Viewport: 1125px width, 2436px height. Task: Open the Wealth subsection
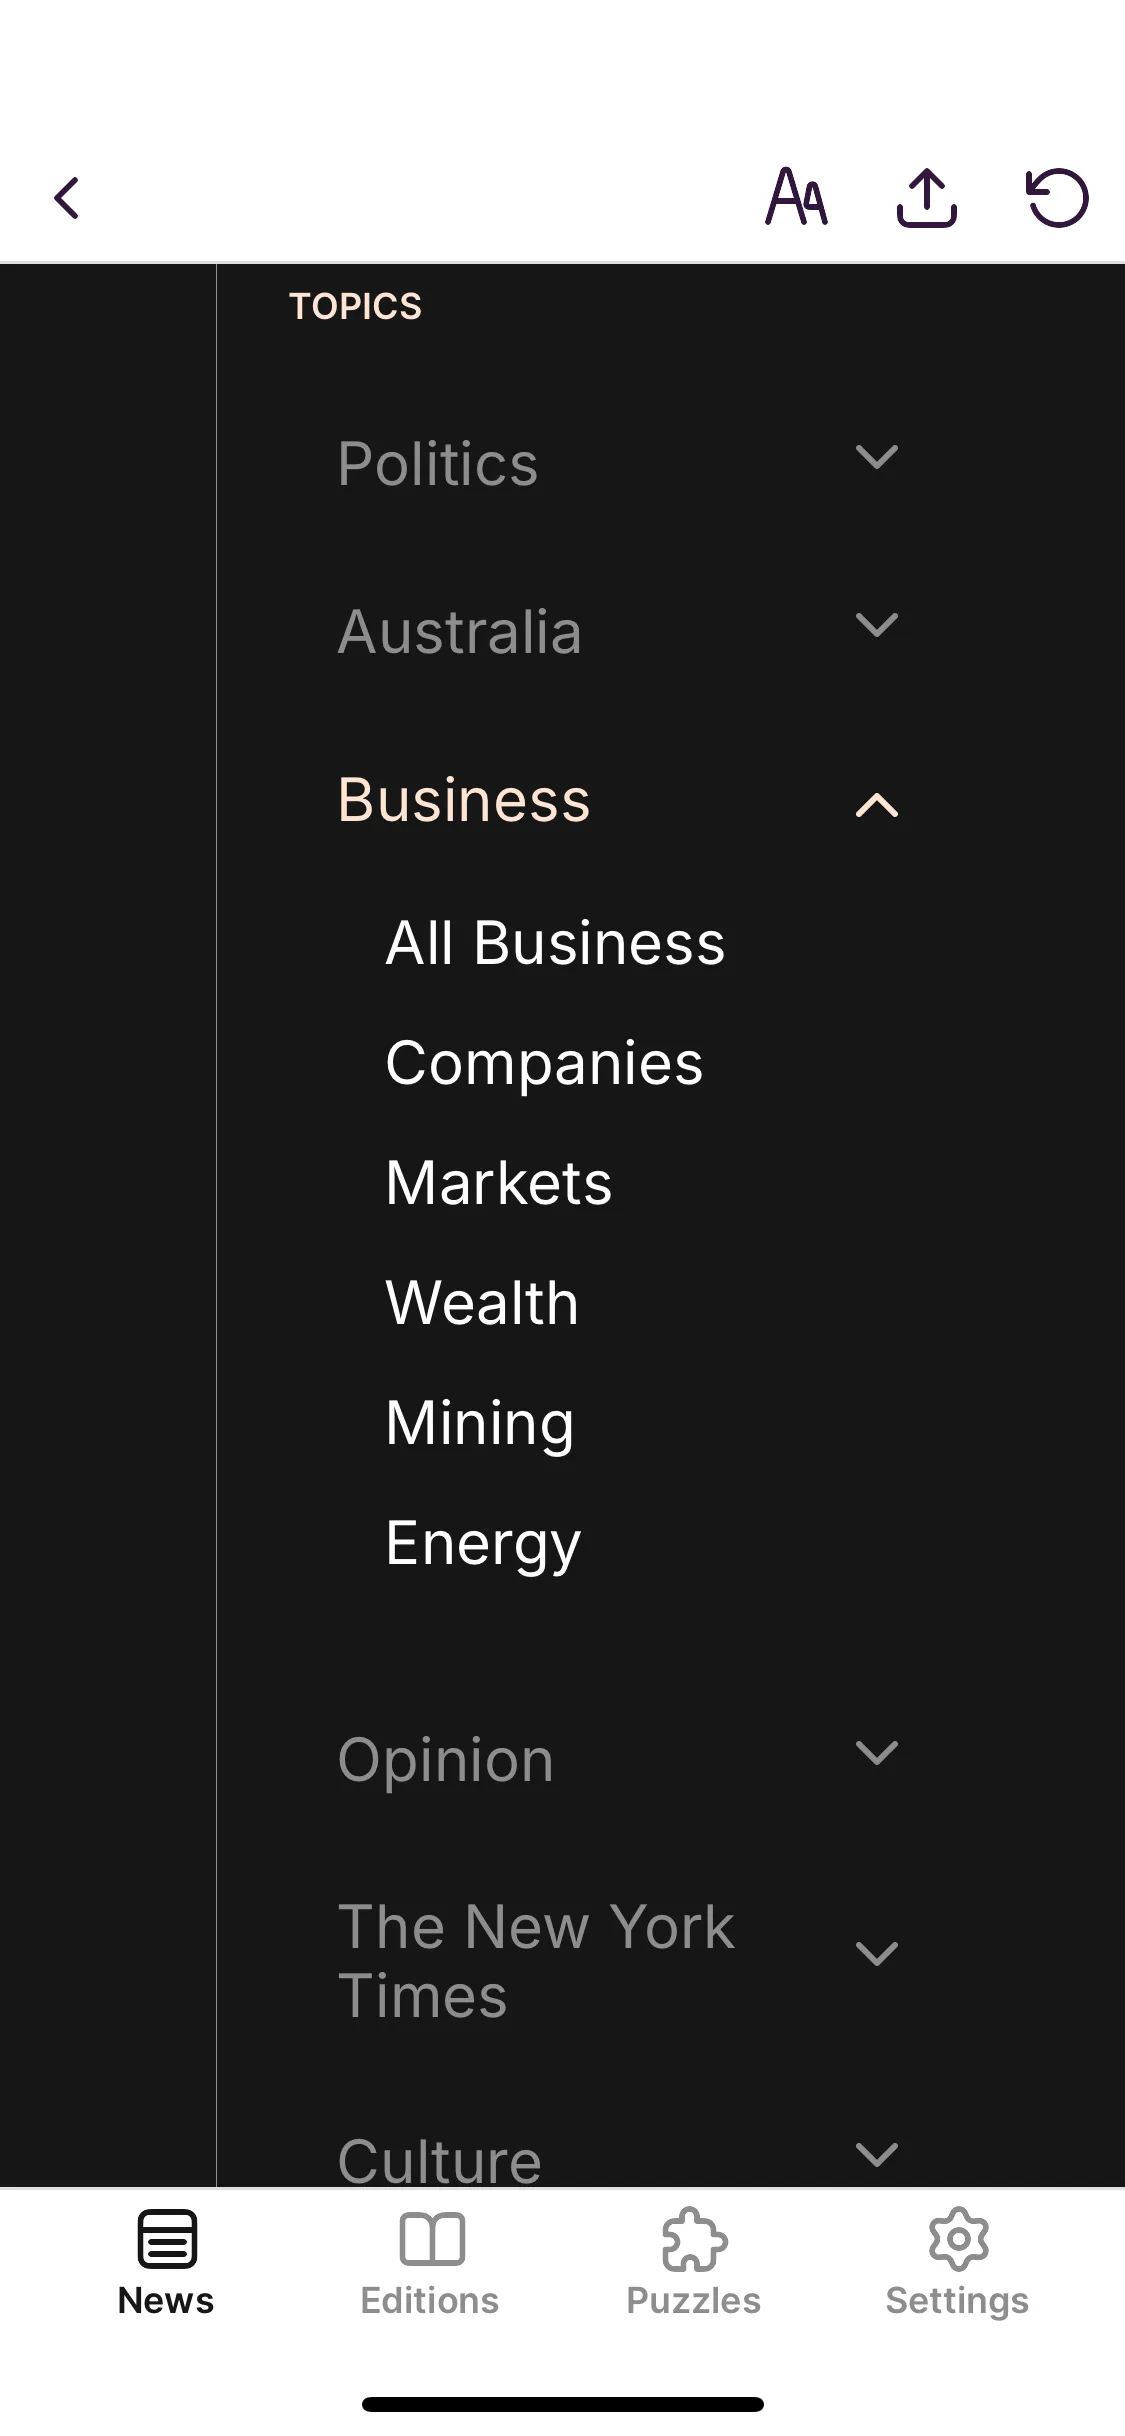pyautogui.click(x=482, y=1303)
